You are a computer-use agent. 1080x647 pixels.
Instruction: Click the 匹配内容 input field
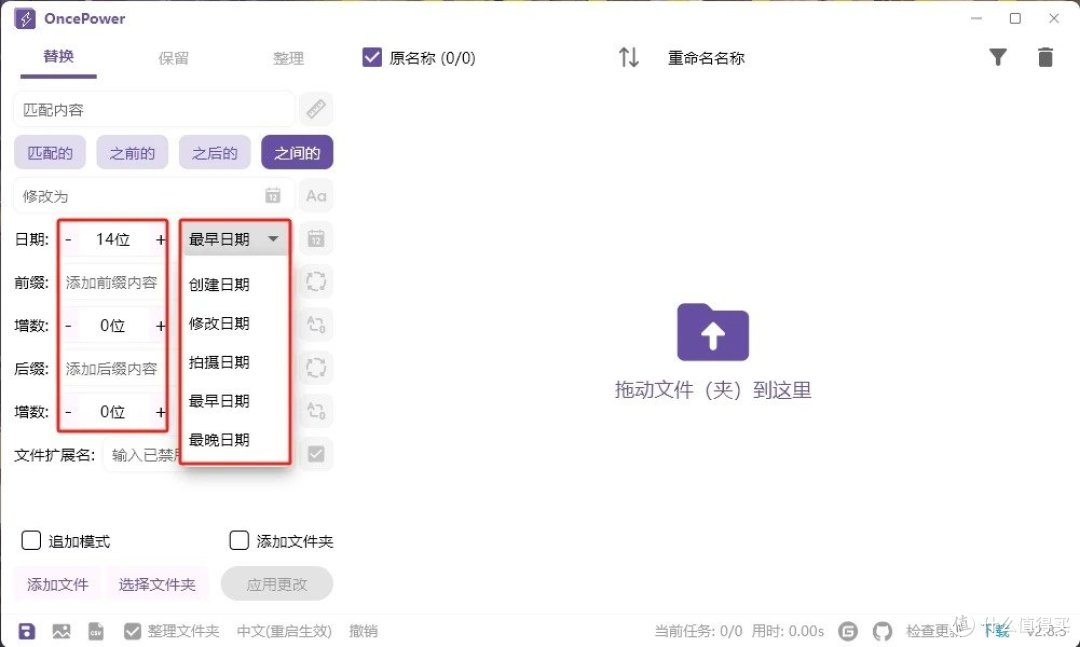[x=154, y=109]
